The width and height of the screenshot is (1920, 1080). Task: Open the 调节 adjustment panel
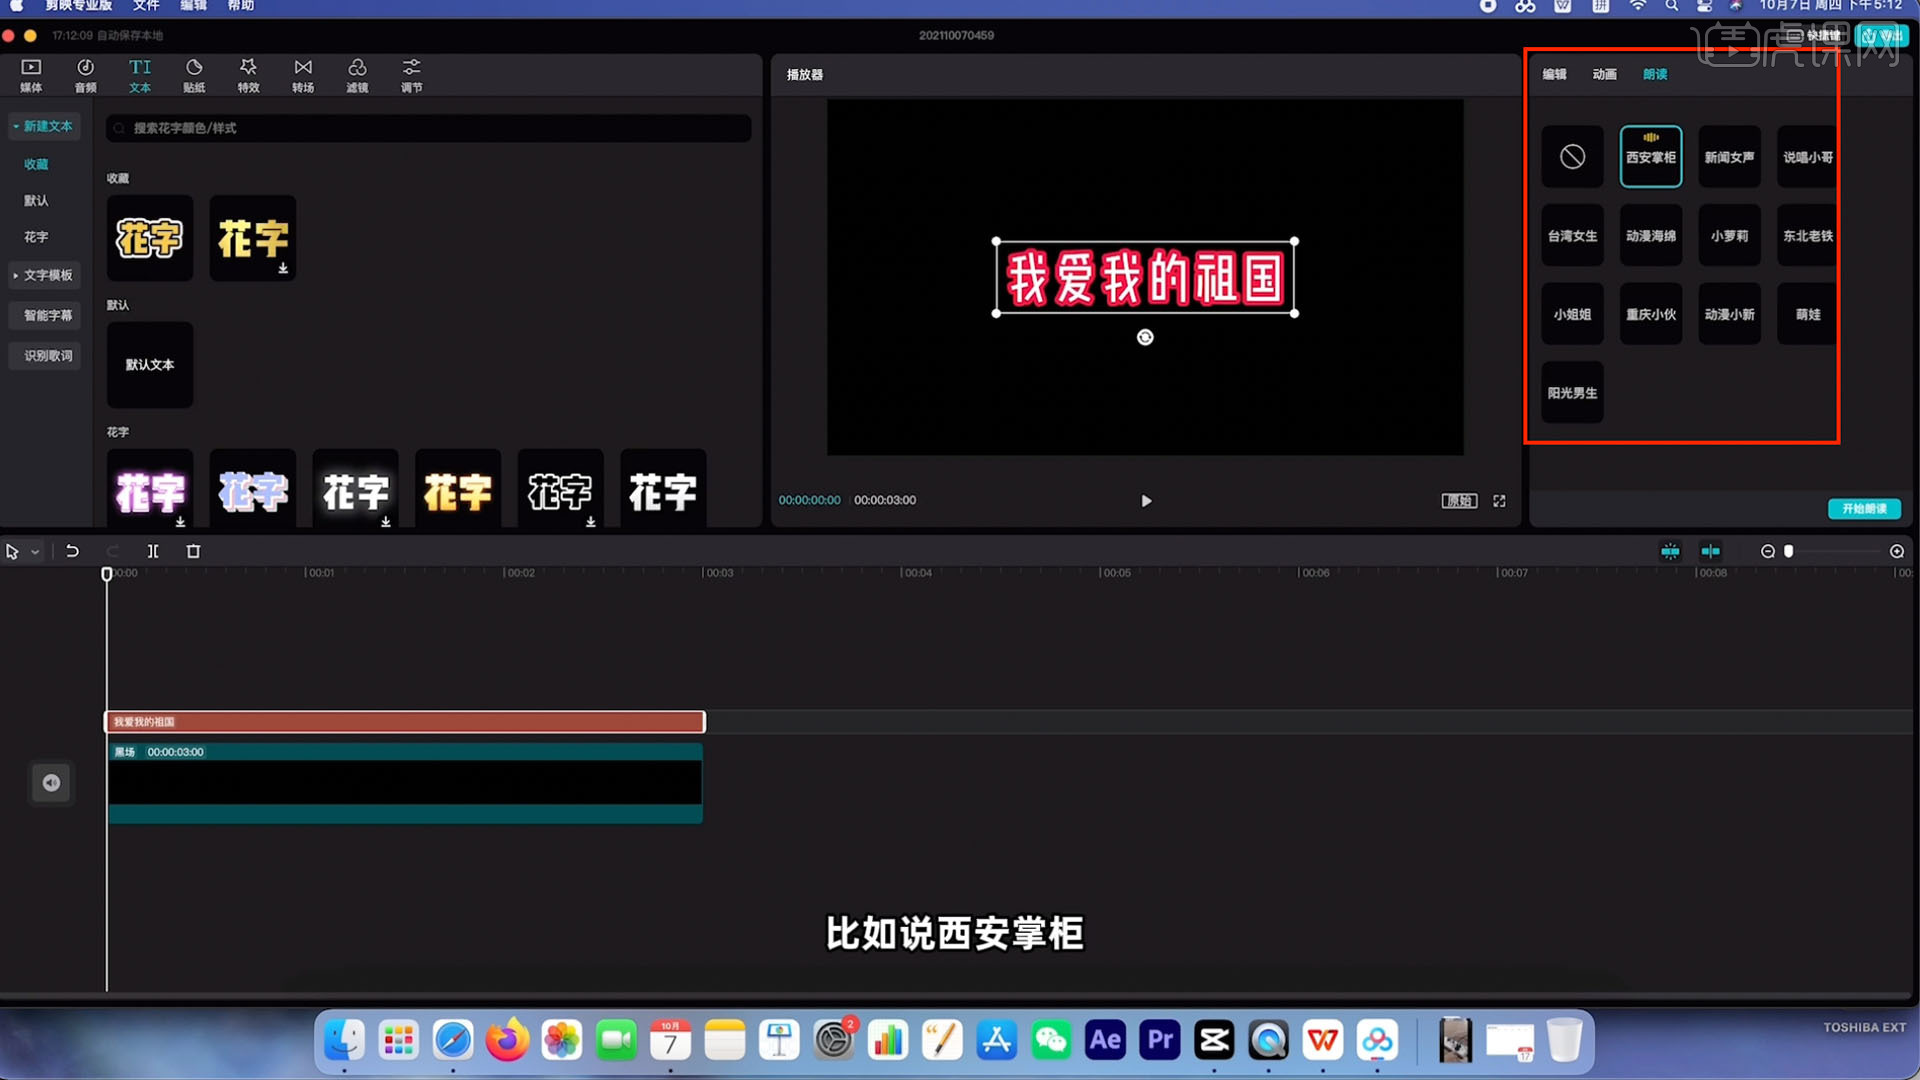click(x=411, y=75)
